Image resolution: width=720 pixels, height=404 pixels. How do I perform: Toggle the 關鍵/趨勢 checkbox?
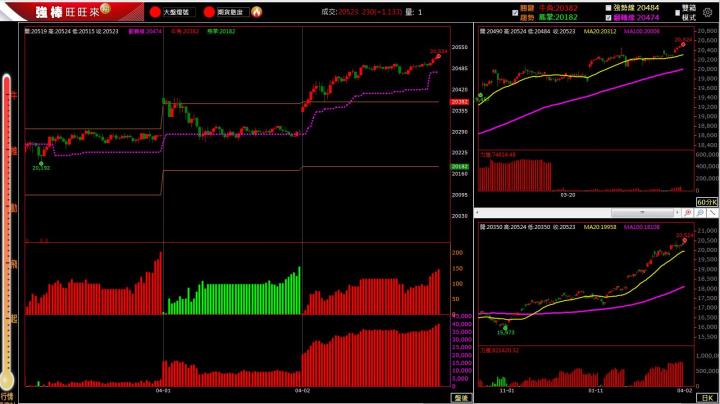[513, 11]
